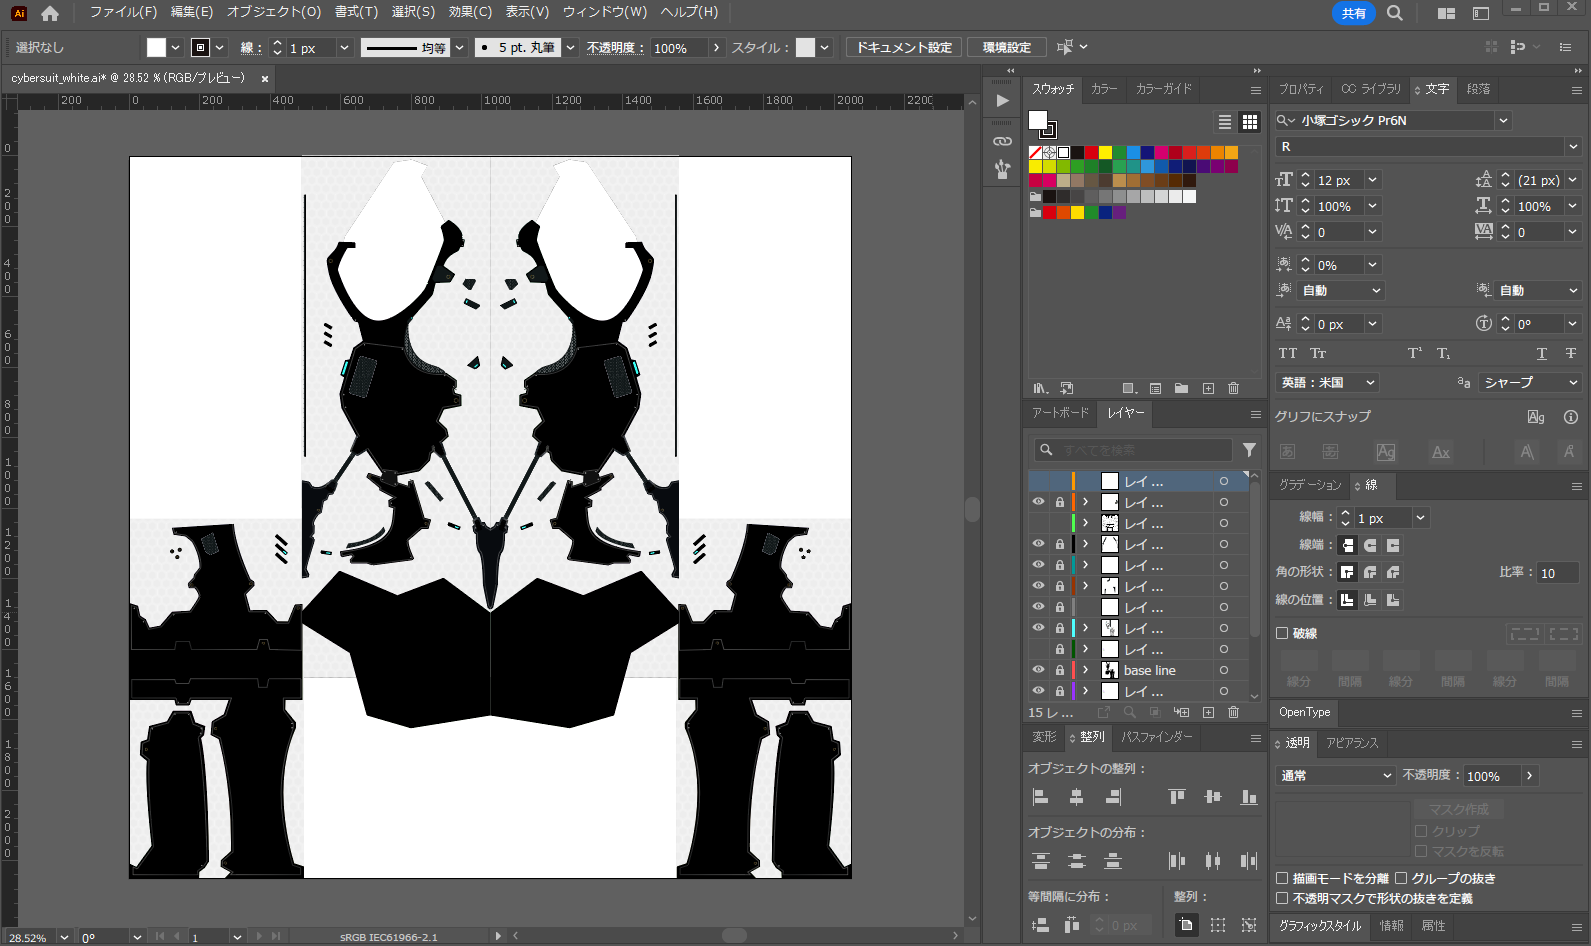Switch to the アピアランス tab
This screenshot has width=1591, height=946.
click(1352, 743)
